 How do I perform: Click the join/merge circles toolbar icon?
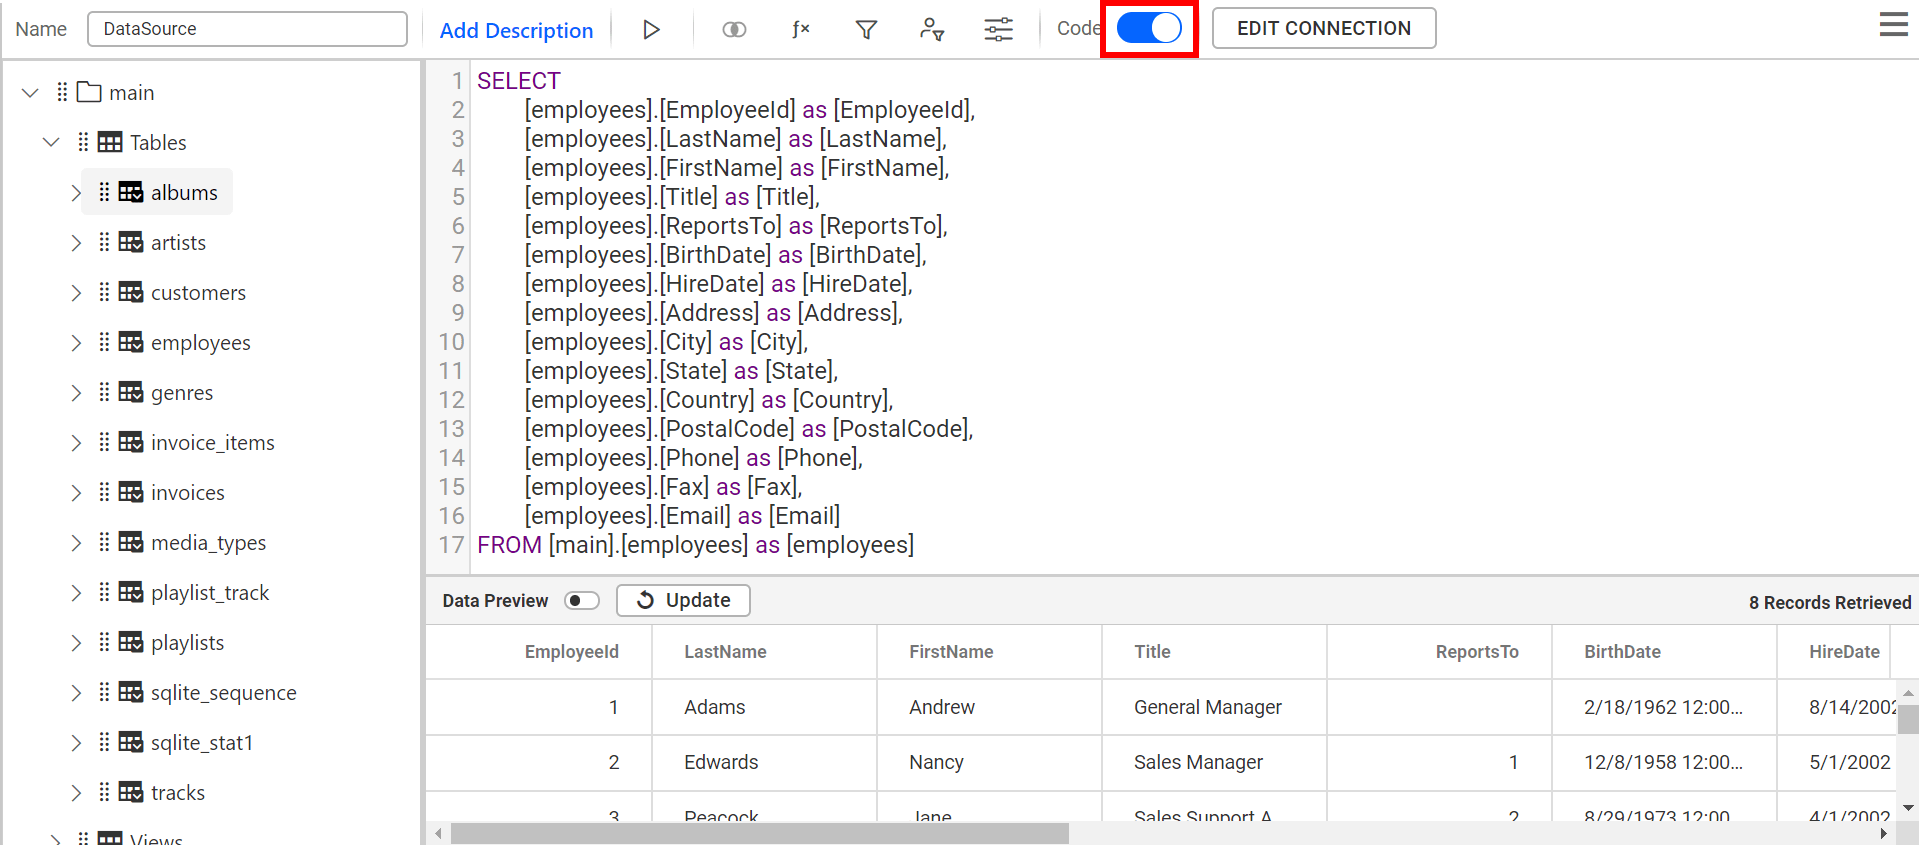point(734,30)
